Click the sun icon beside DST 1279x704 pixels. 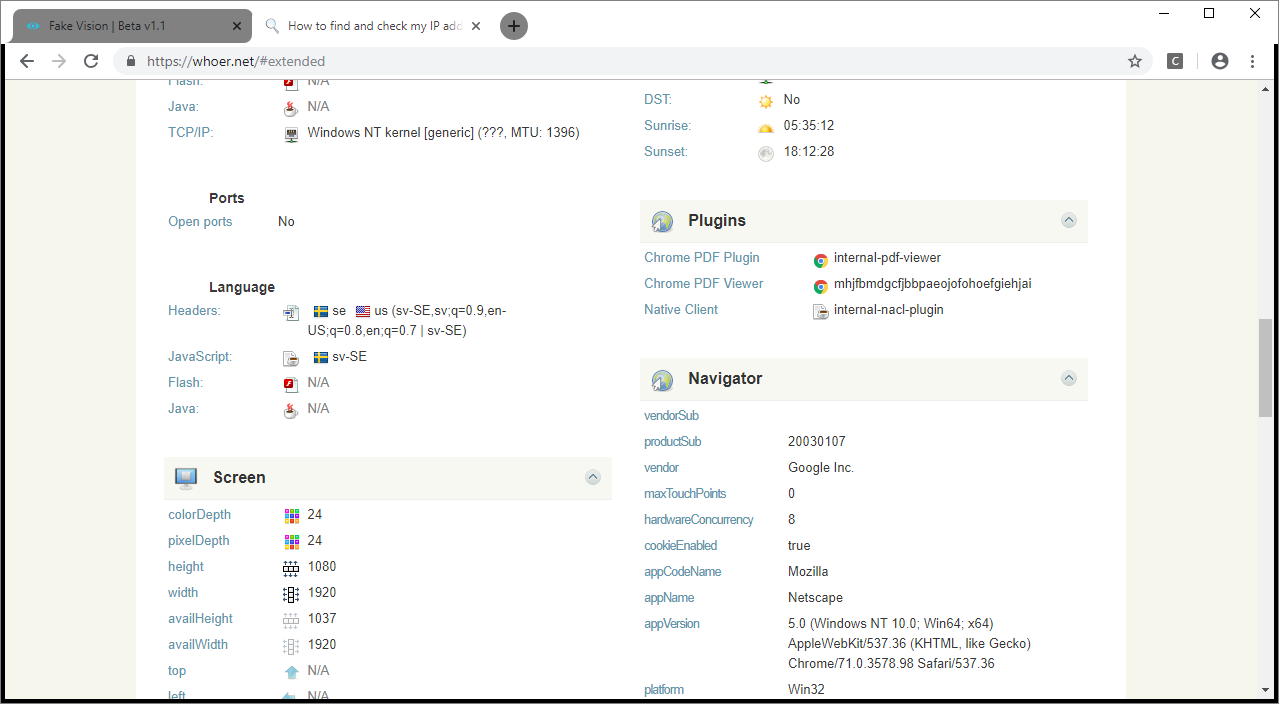coord(766,101)
